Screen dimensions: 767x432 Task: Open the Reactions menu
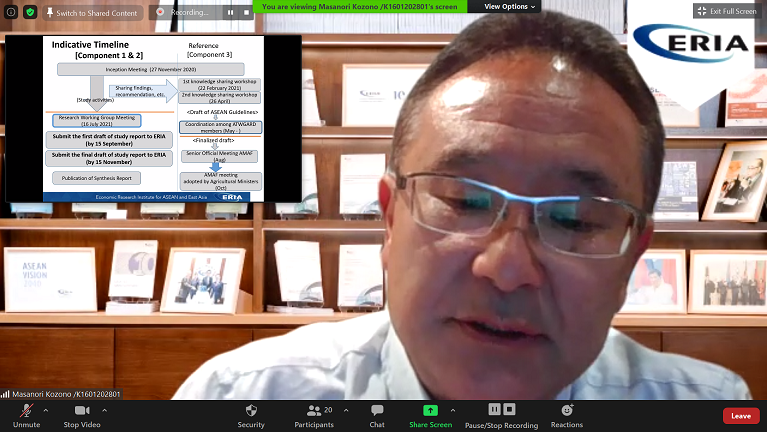(x=567, y=415)
